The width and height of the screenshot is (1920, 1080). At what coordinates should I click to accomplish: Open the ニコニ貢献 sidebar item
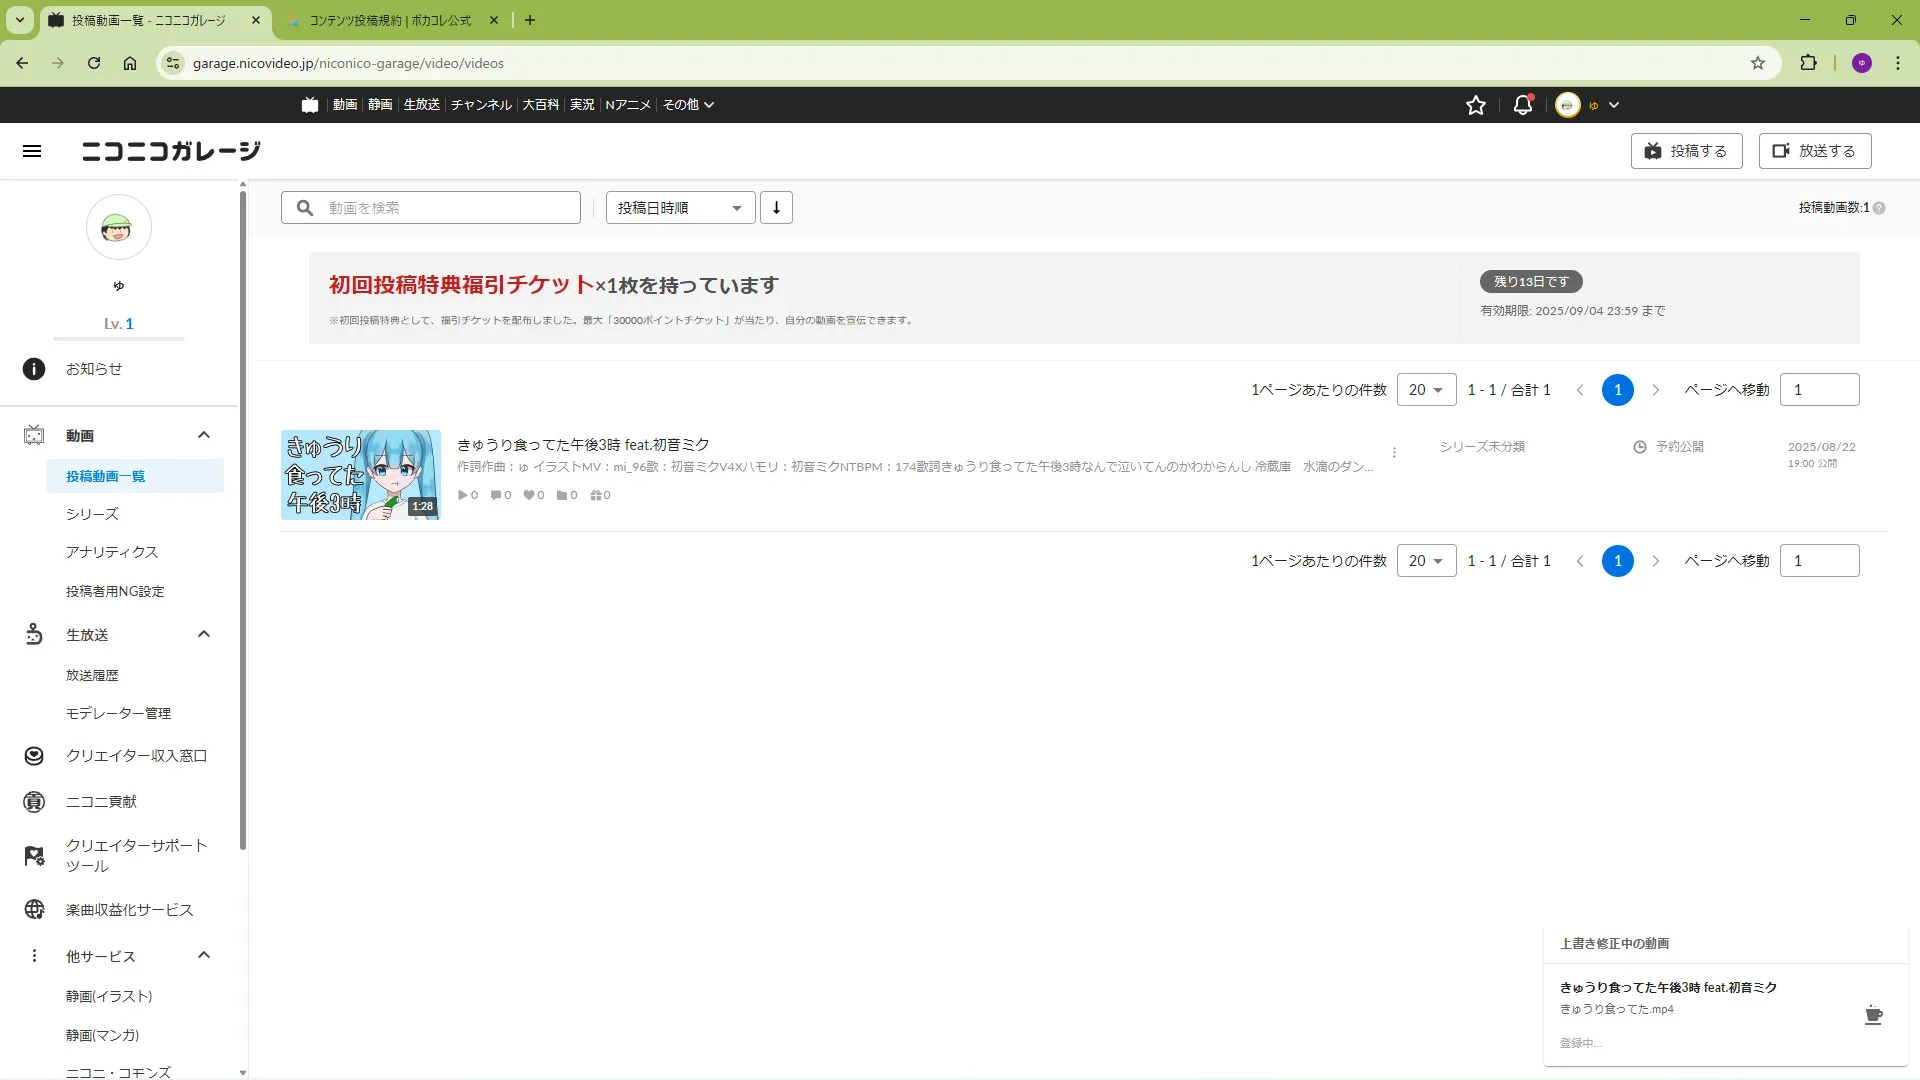(101, 802)
